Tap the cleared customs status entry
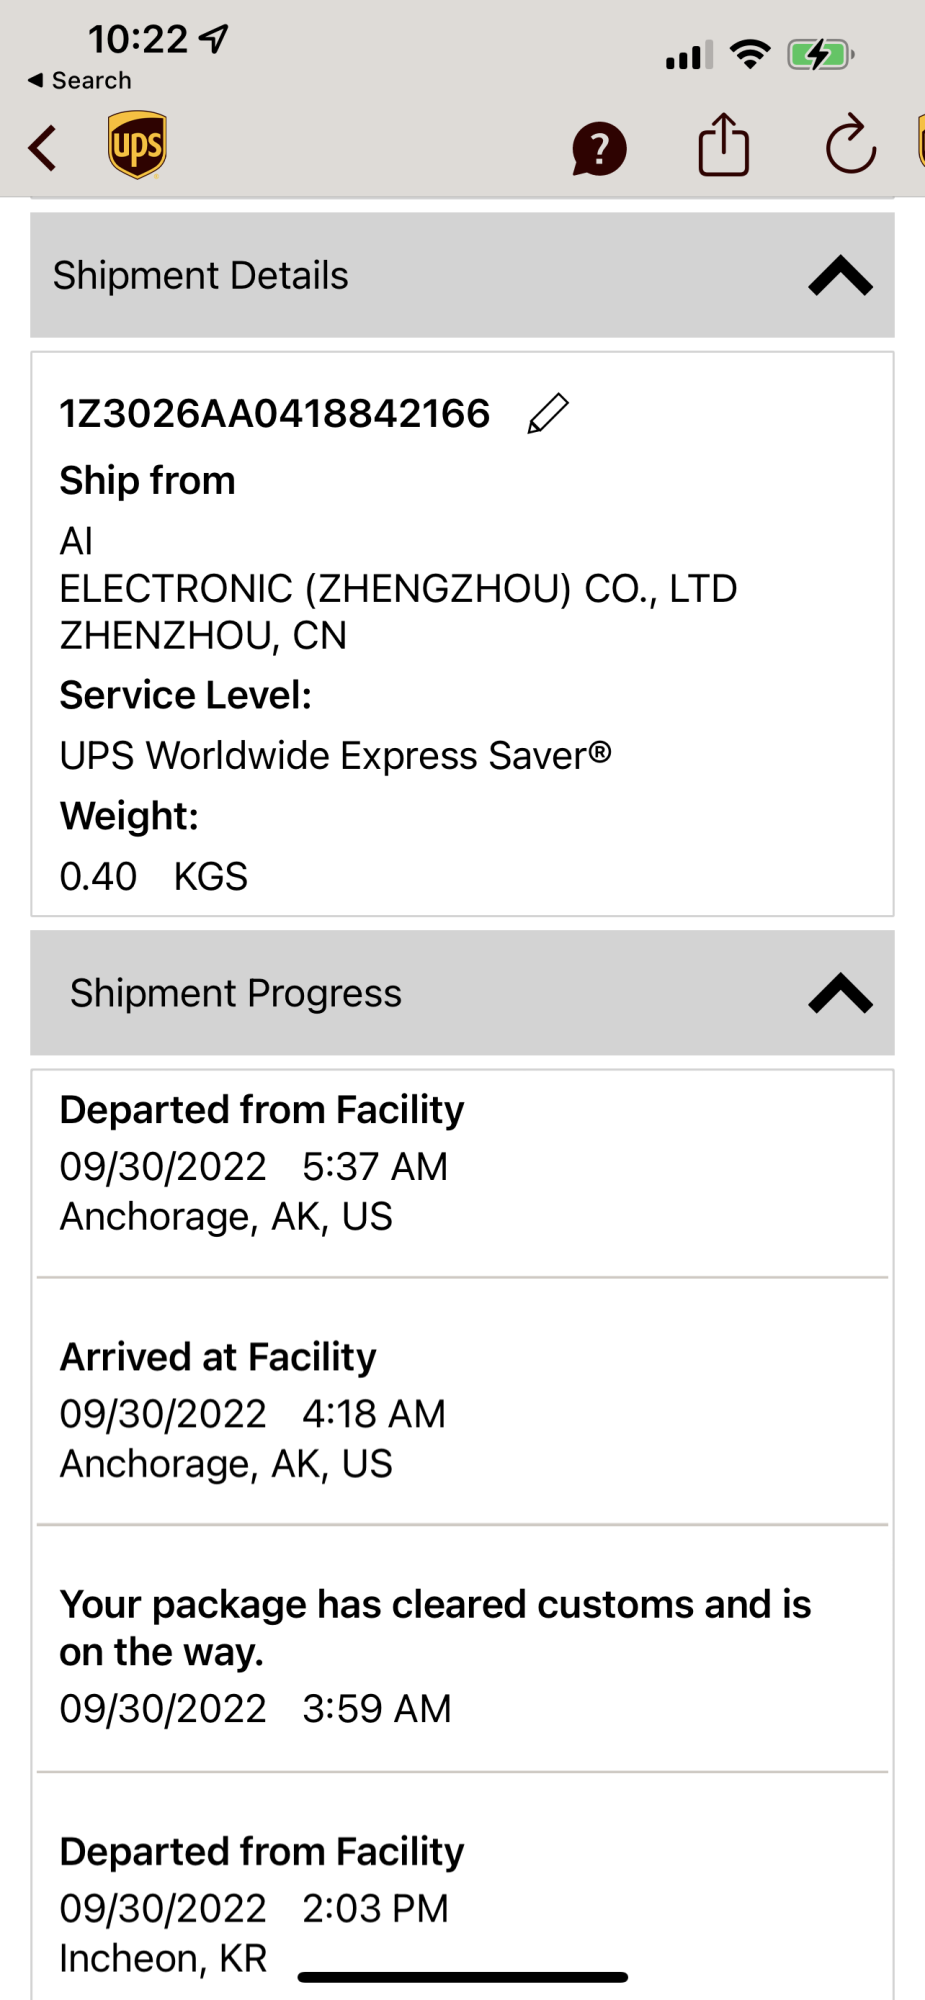 click(x=435, y=1655)
